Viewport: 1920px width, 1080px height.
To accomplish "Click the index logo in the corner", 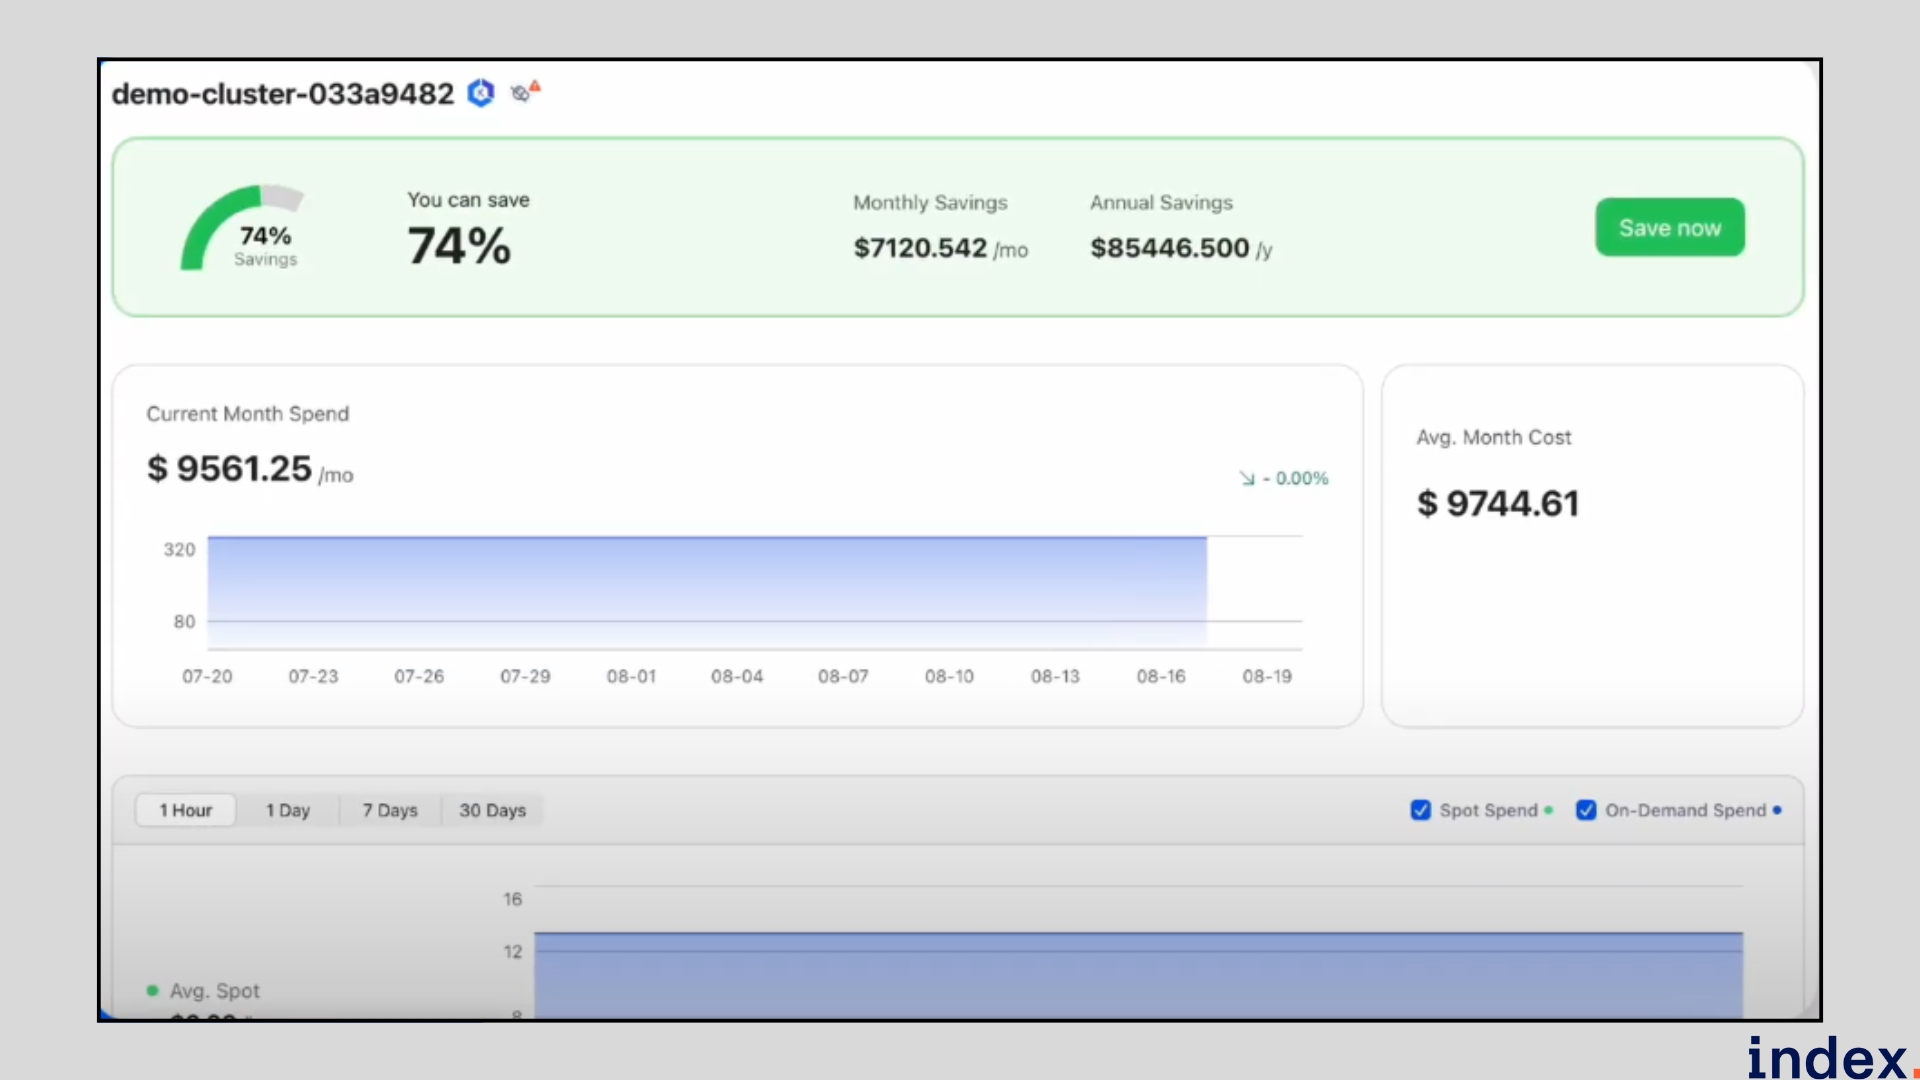I will [x=1828, y=1058].
